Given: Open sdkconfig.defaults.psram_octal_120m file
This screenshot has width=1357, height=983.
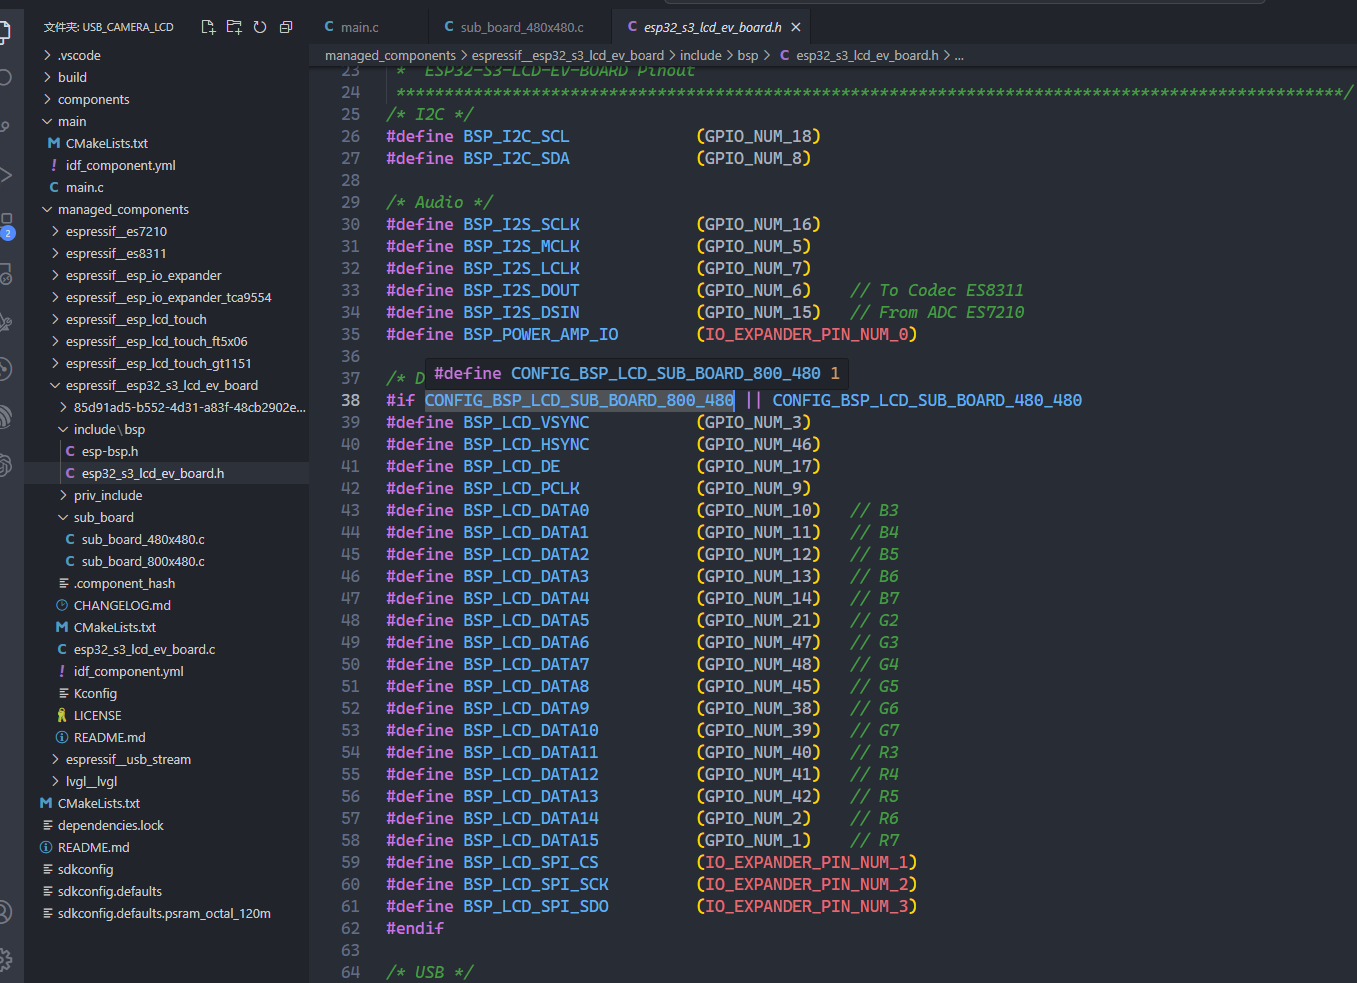Looking at the screenshot, I should click(164, 913).
